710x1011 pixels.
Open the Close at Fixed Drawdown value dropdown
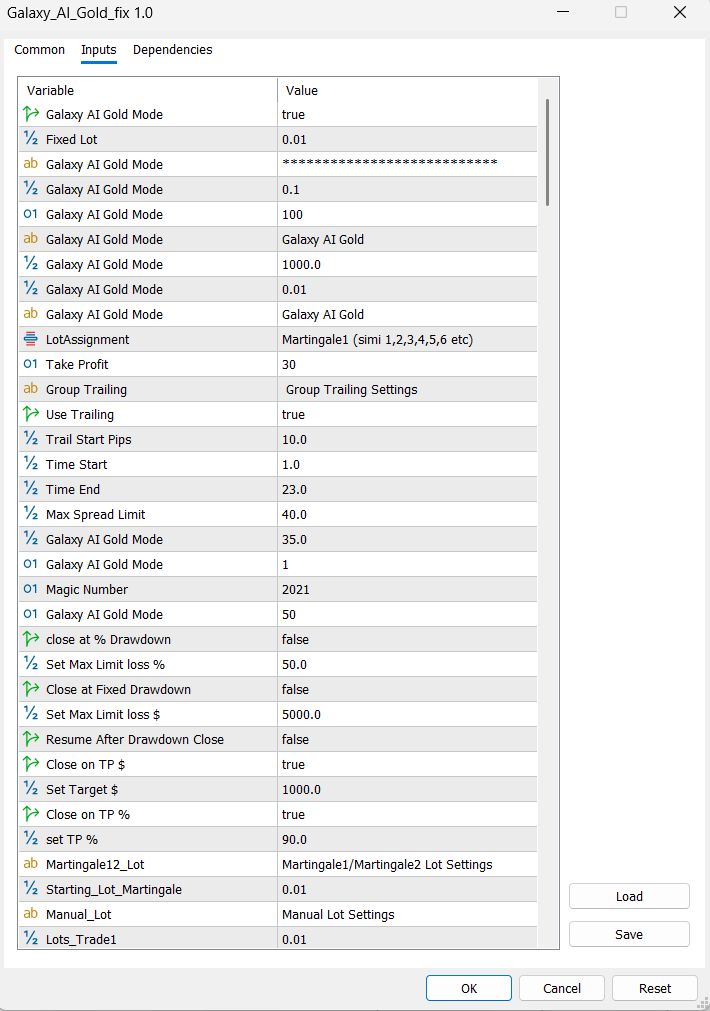[x=410, y=690]
